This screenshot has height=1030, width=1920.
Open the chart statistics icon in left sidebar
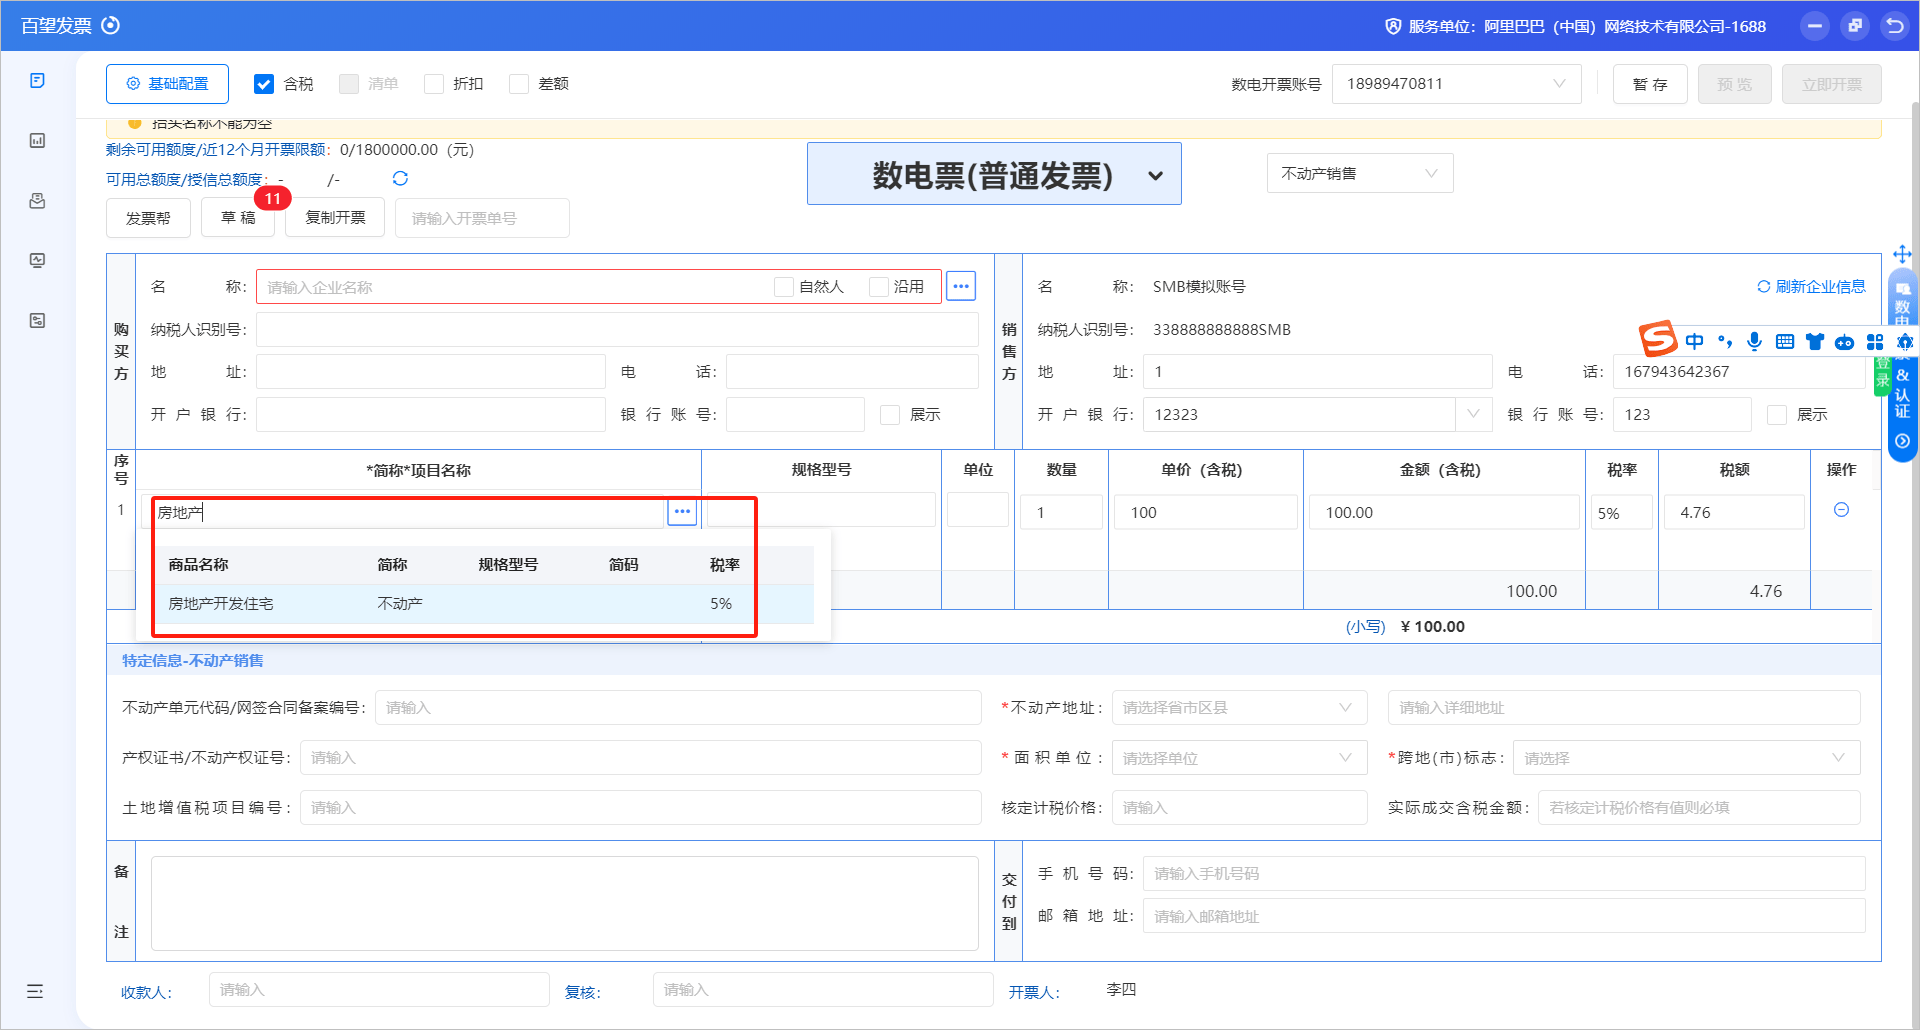[x=37, y=140]
